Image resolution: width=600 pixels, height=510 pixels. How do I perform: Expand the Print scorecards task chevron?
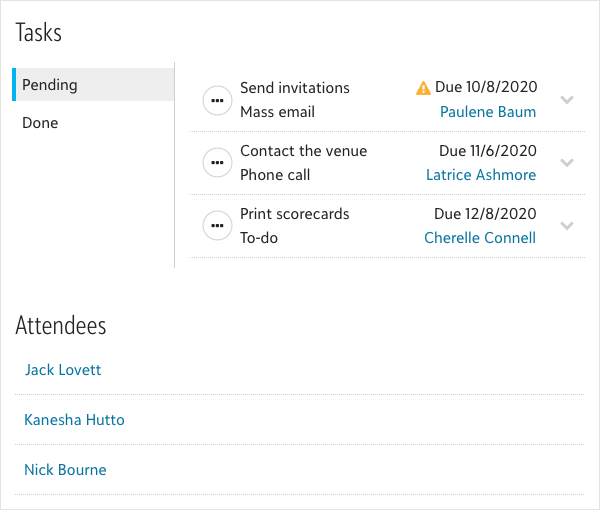567,226
